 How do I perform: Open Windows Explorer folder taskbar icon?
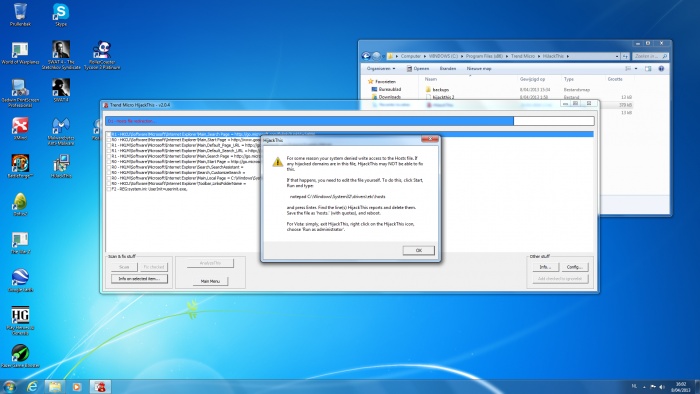(54, 386)
